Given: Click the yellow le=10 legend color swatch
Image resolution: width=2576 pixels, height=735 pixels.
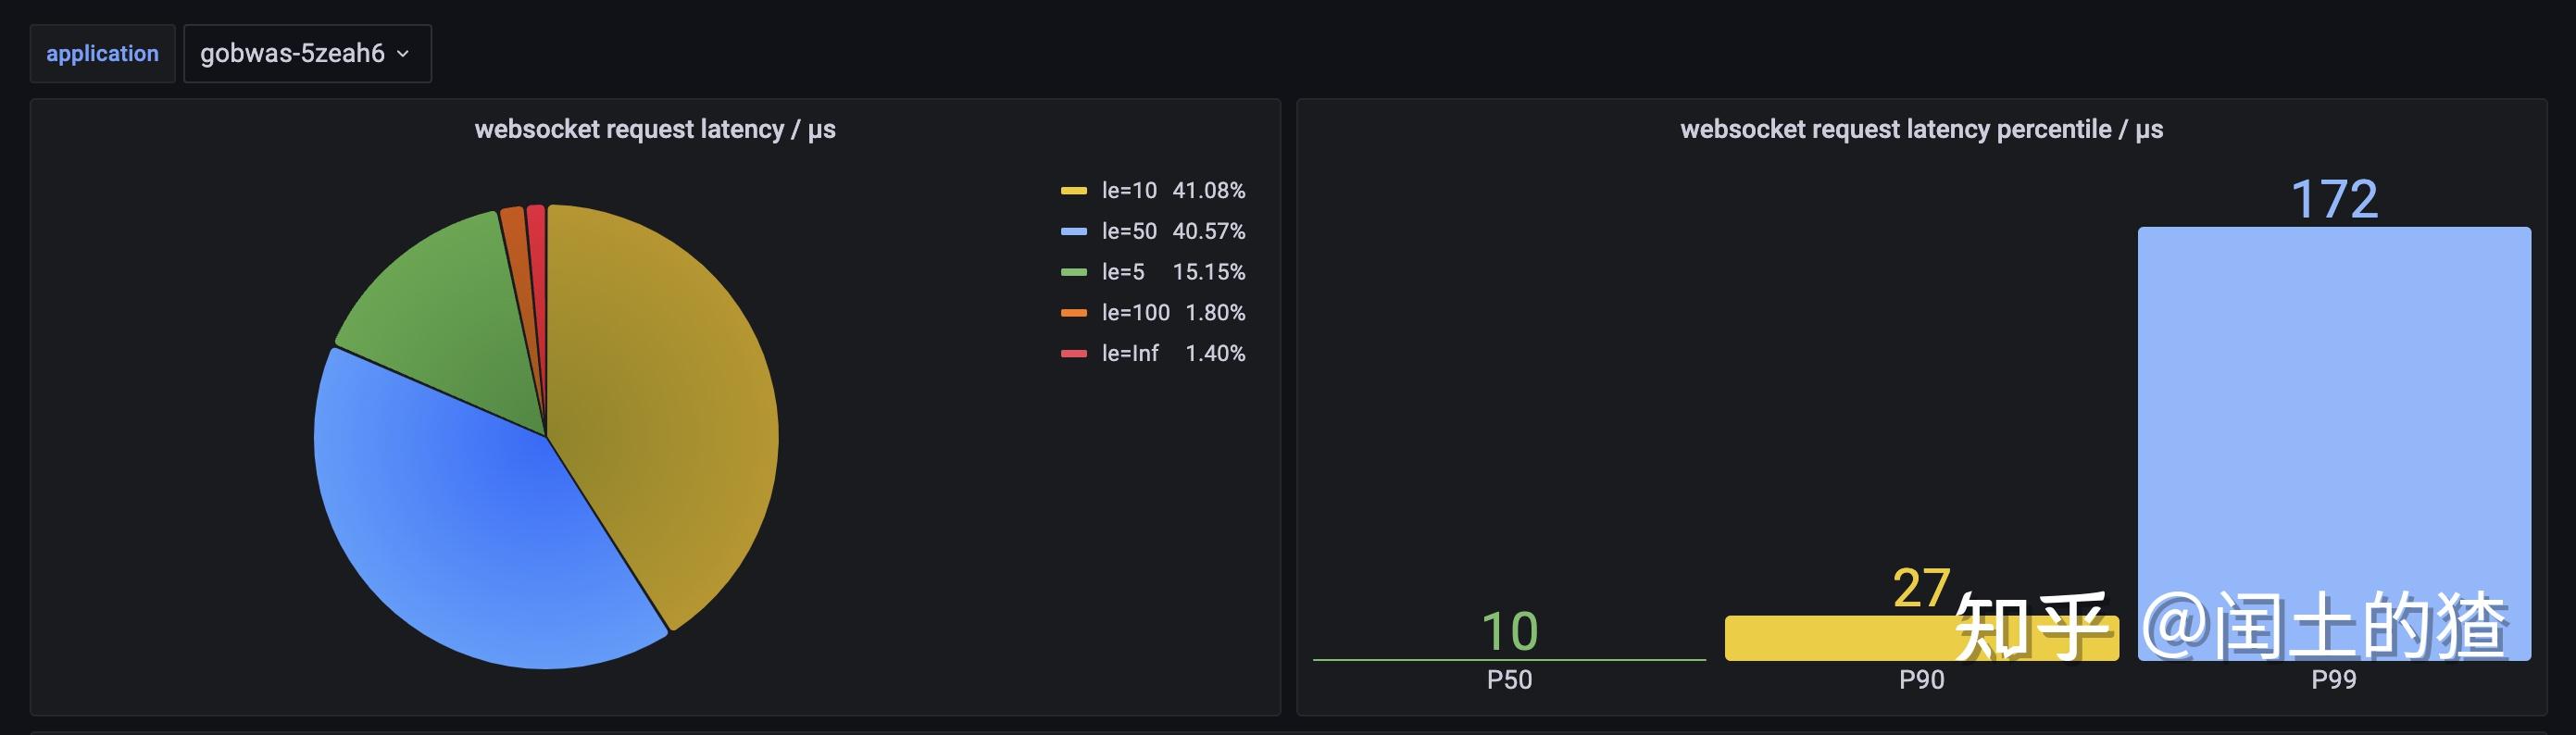Looking at the screenshot, I should 1073,190.
